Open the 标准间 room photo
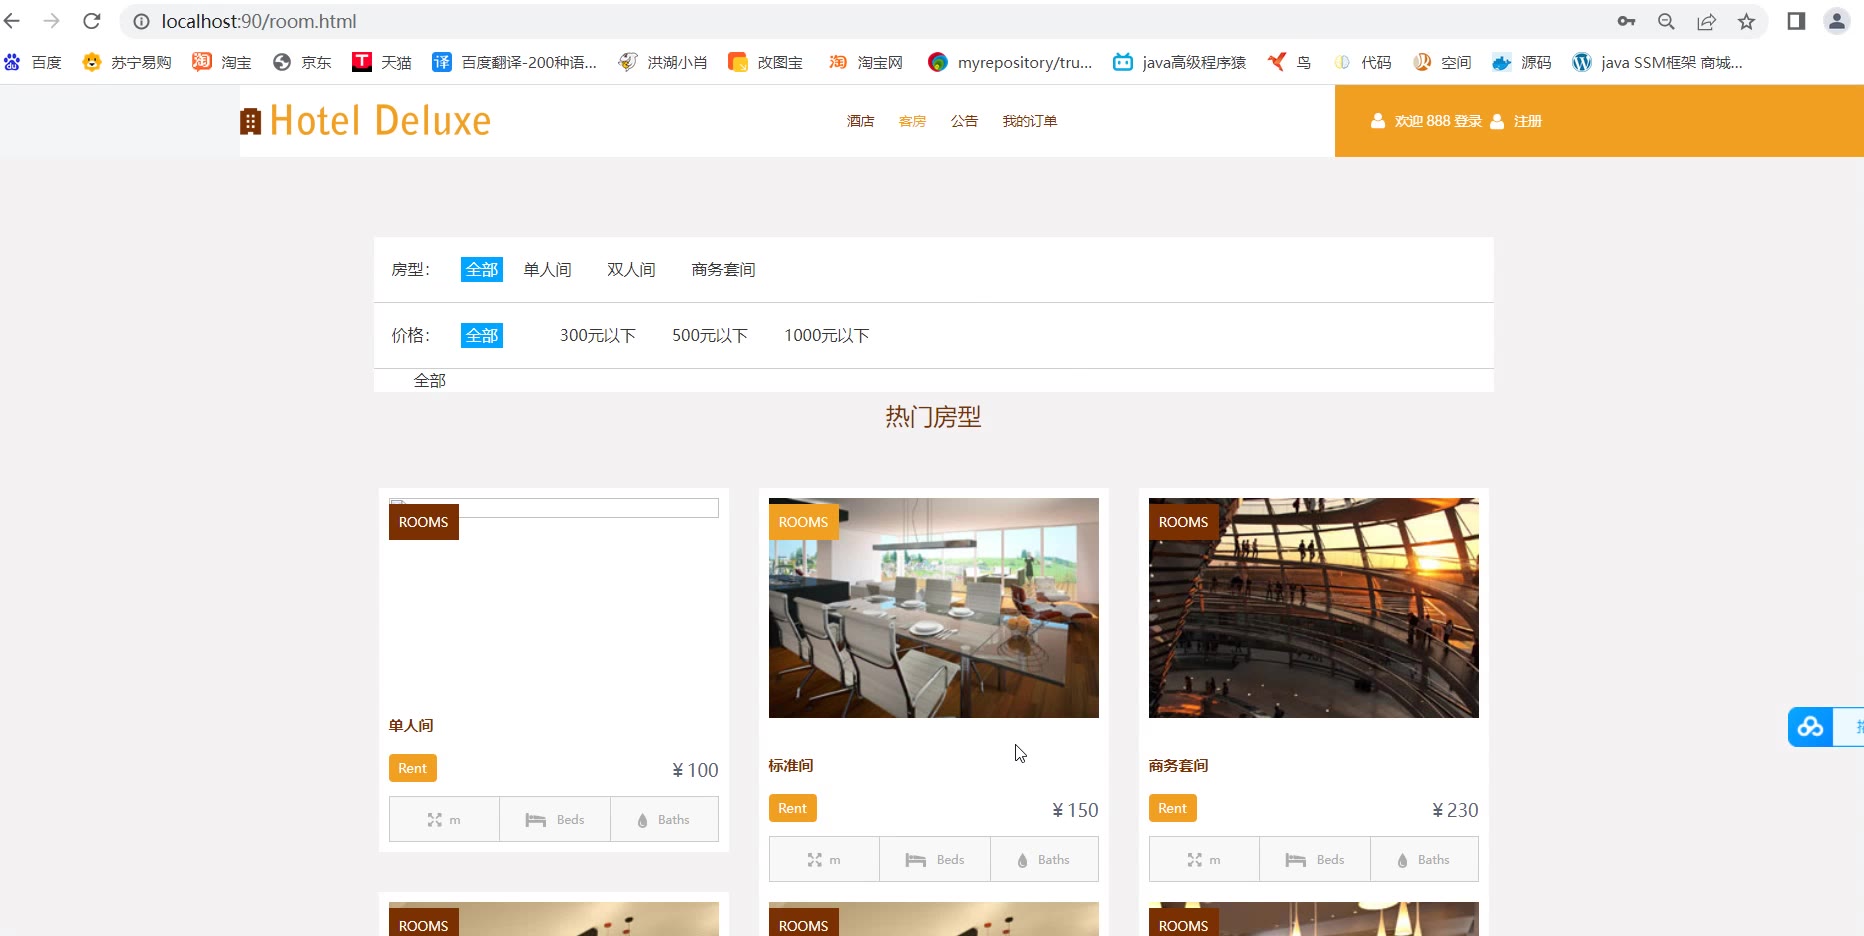This screenshot has width=1864, height=936. tap(934, 608)
